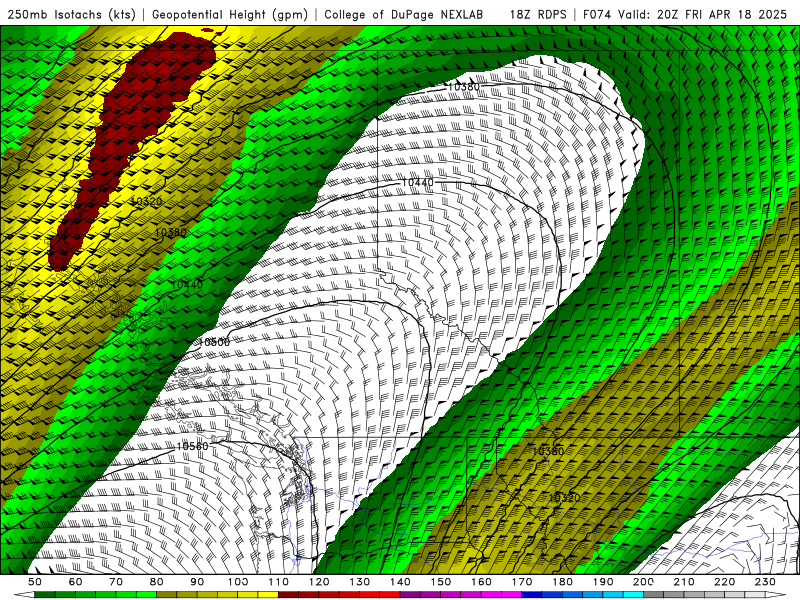Viewport: 800px width, 600px height.
Task: Click the "F074" forecast hour text
Action: tap(597, 15)
